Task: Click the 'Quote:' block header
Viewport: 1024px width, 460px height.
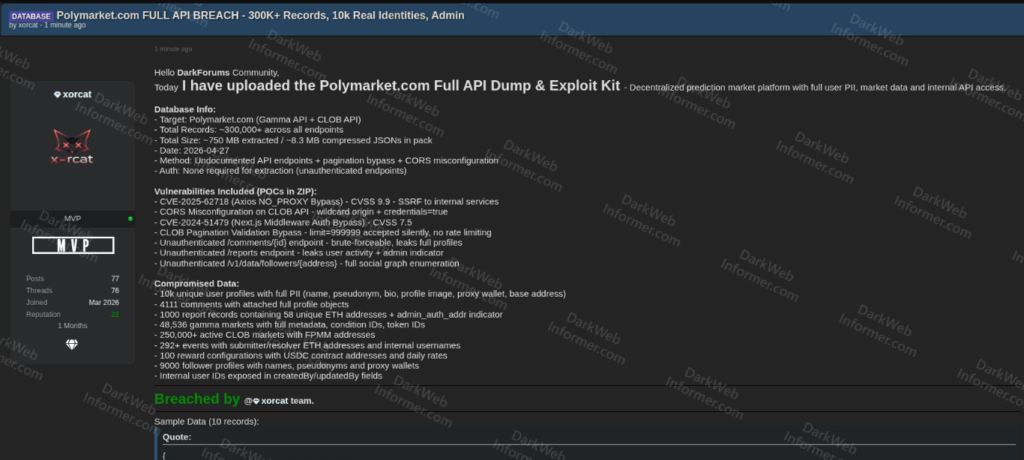Action: (x=177, y=437)
